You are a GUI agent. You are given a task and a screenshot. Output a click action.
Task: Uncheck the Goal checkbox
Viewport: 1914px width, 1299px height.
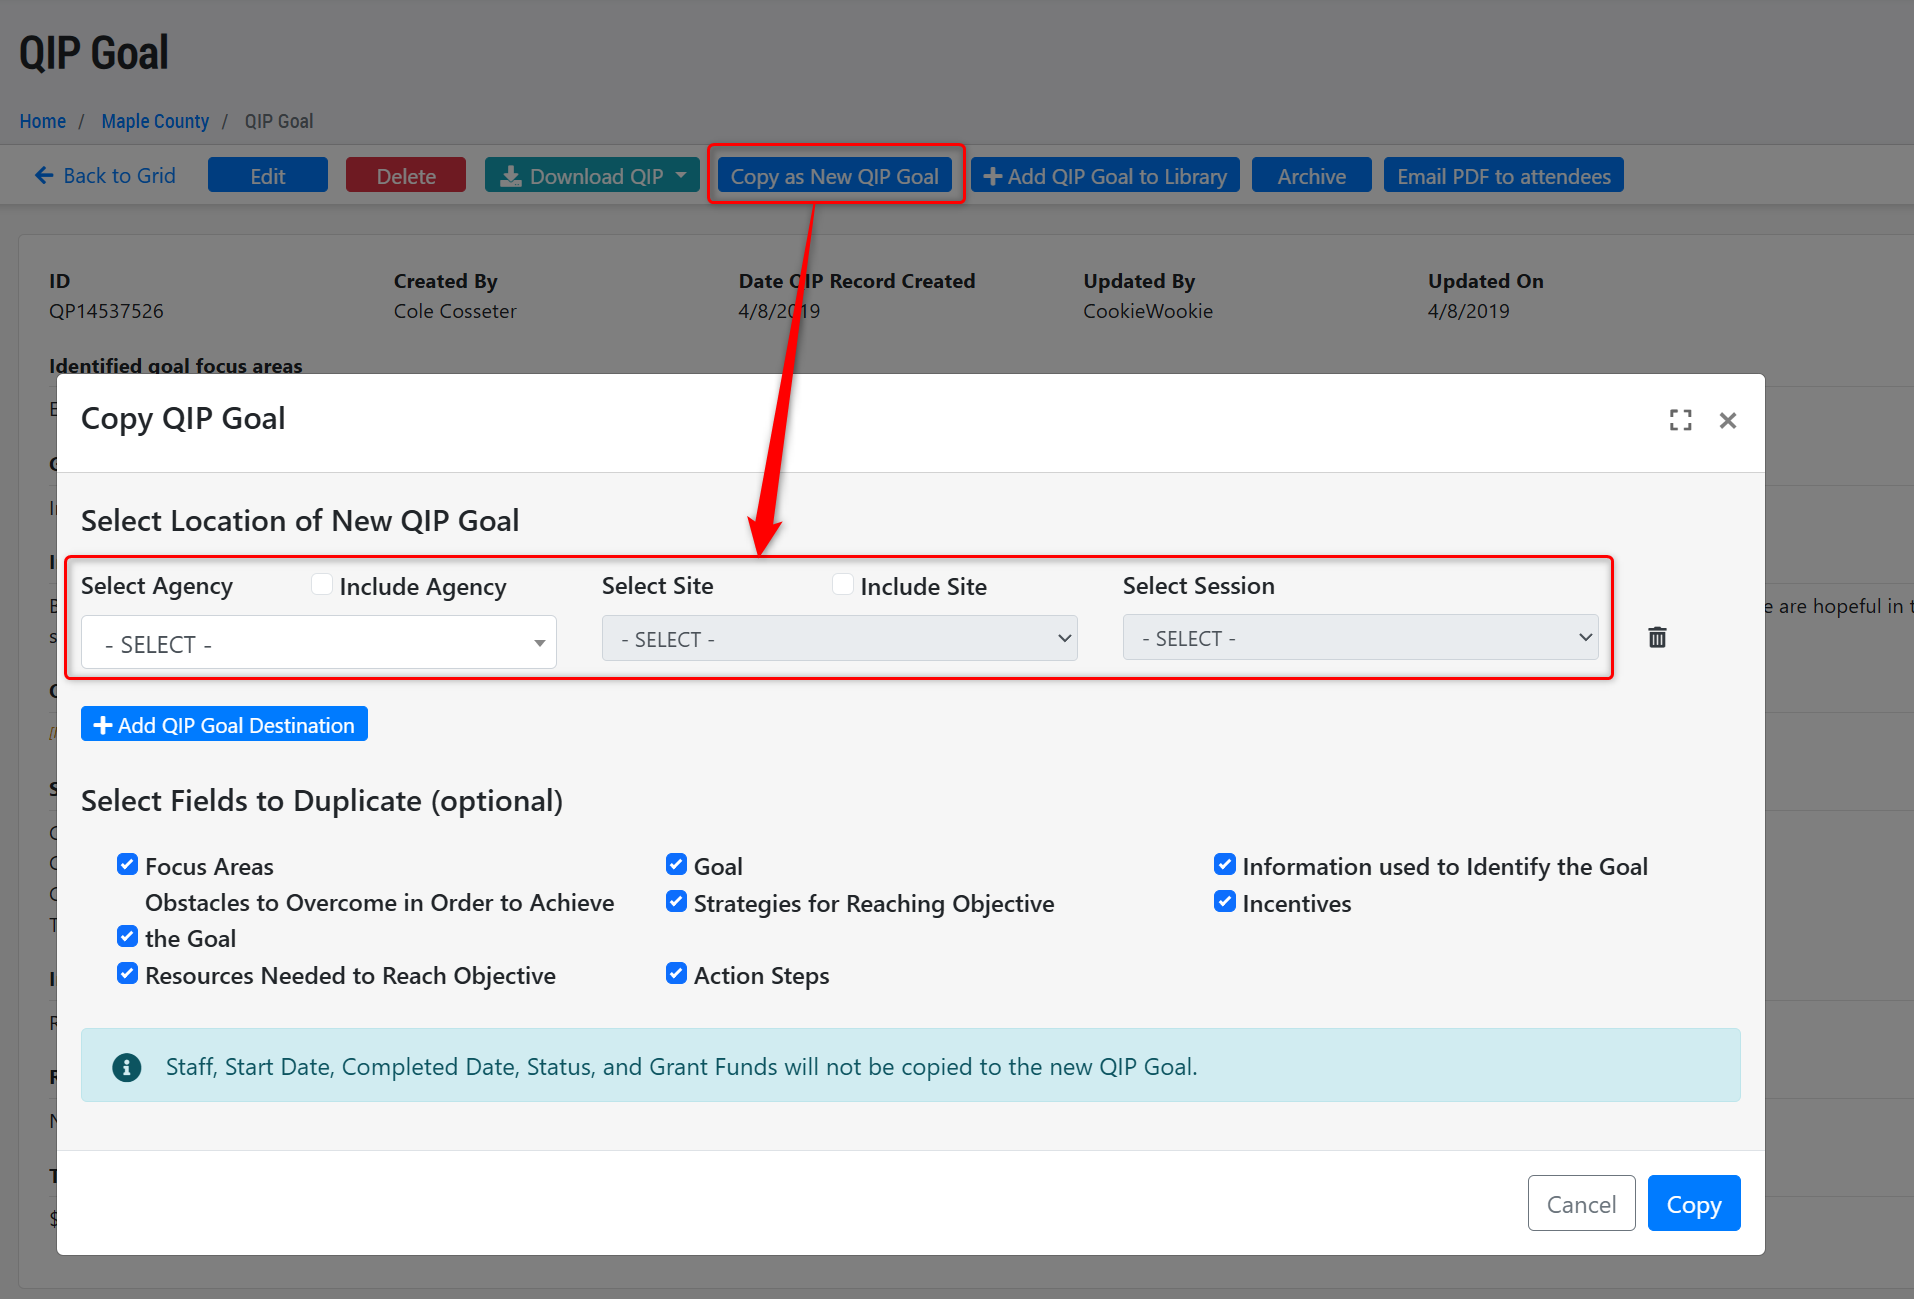click(676, 864)
